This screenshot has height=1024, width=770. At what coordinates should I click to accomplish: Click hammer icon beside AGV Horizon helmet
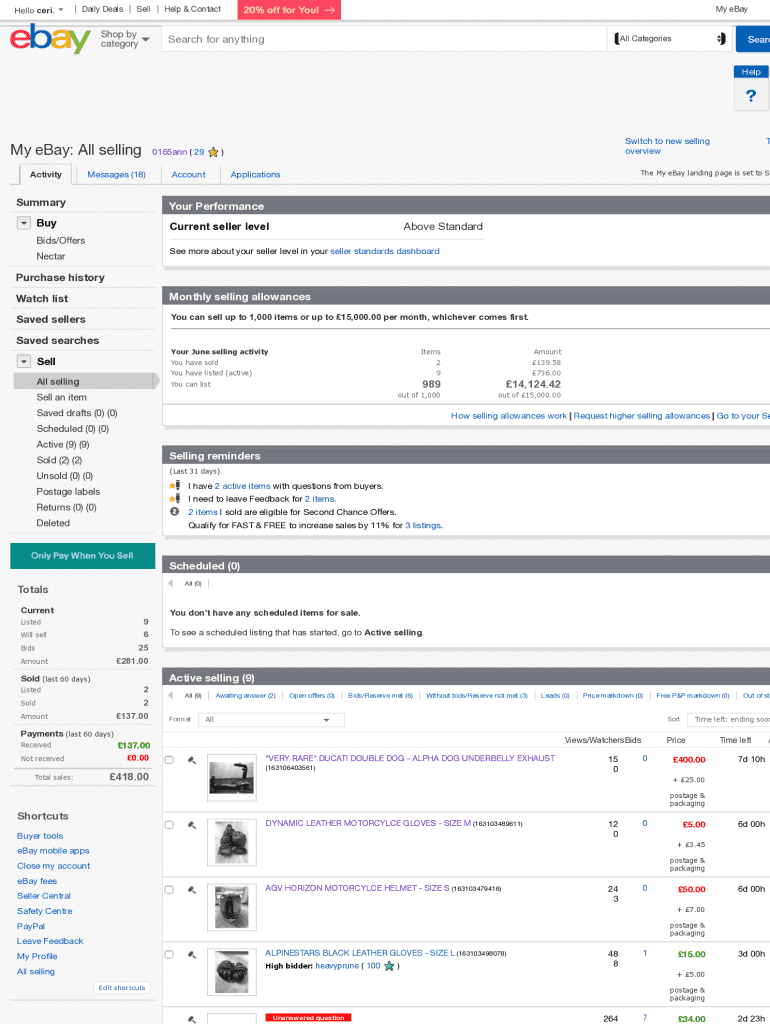point(192,889)
